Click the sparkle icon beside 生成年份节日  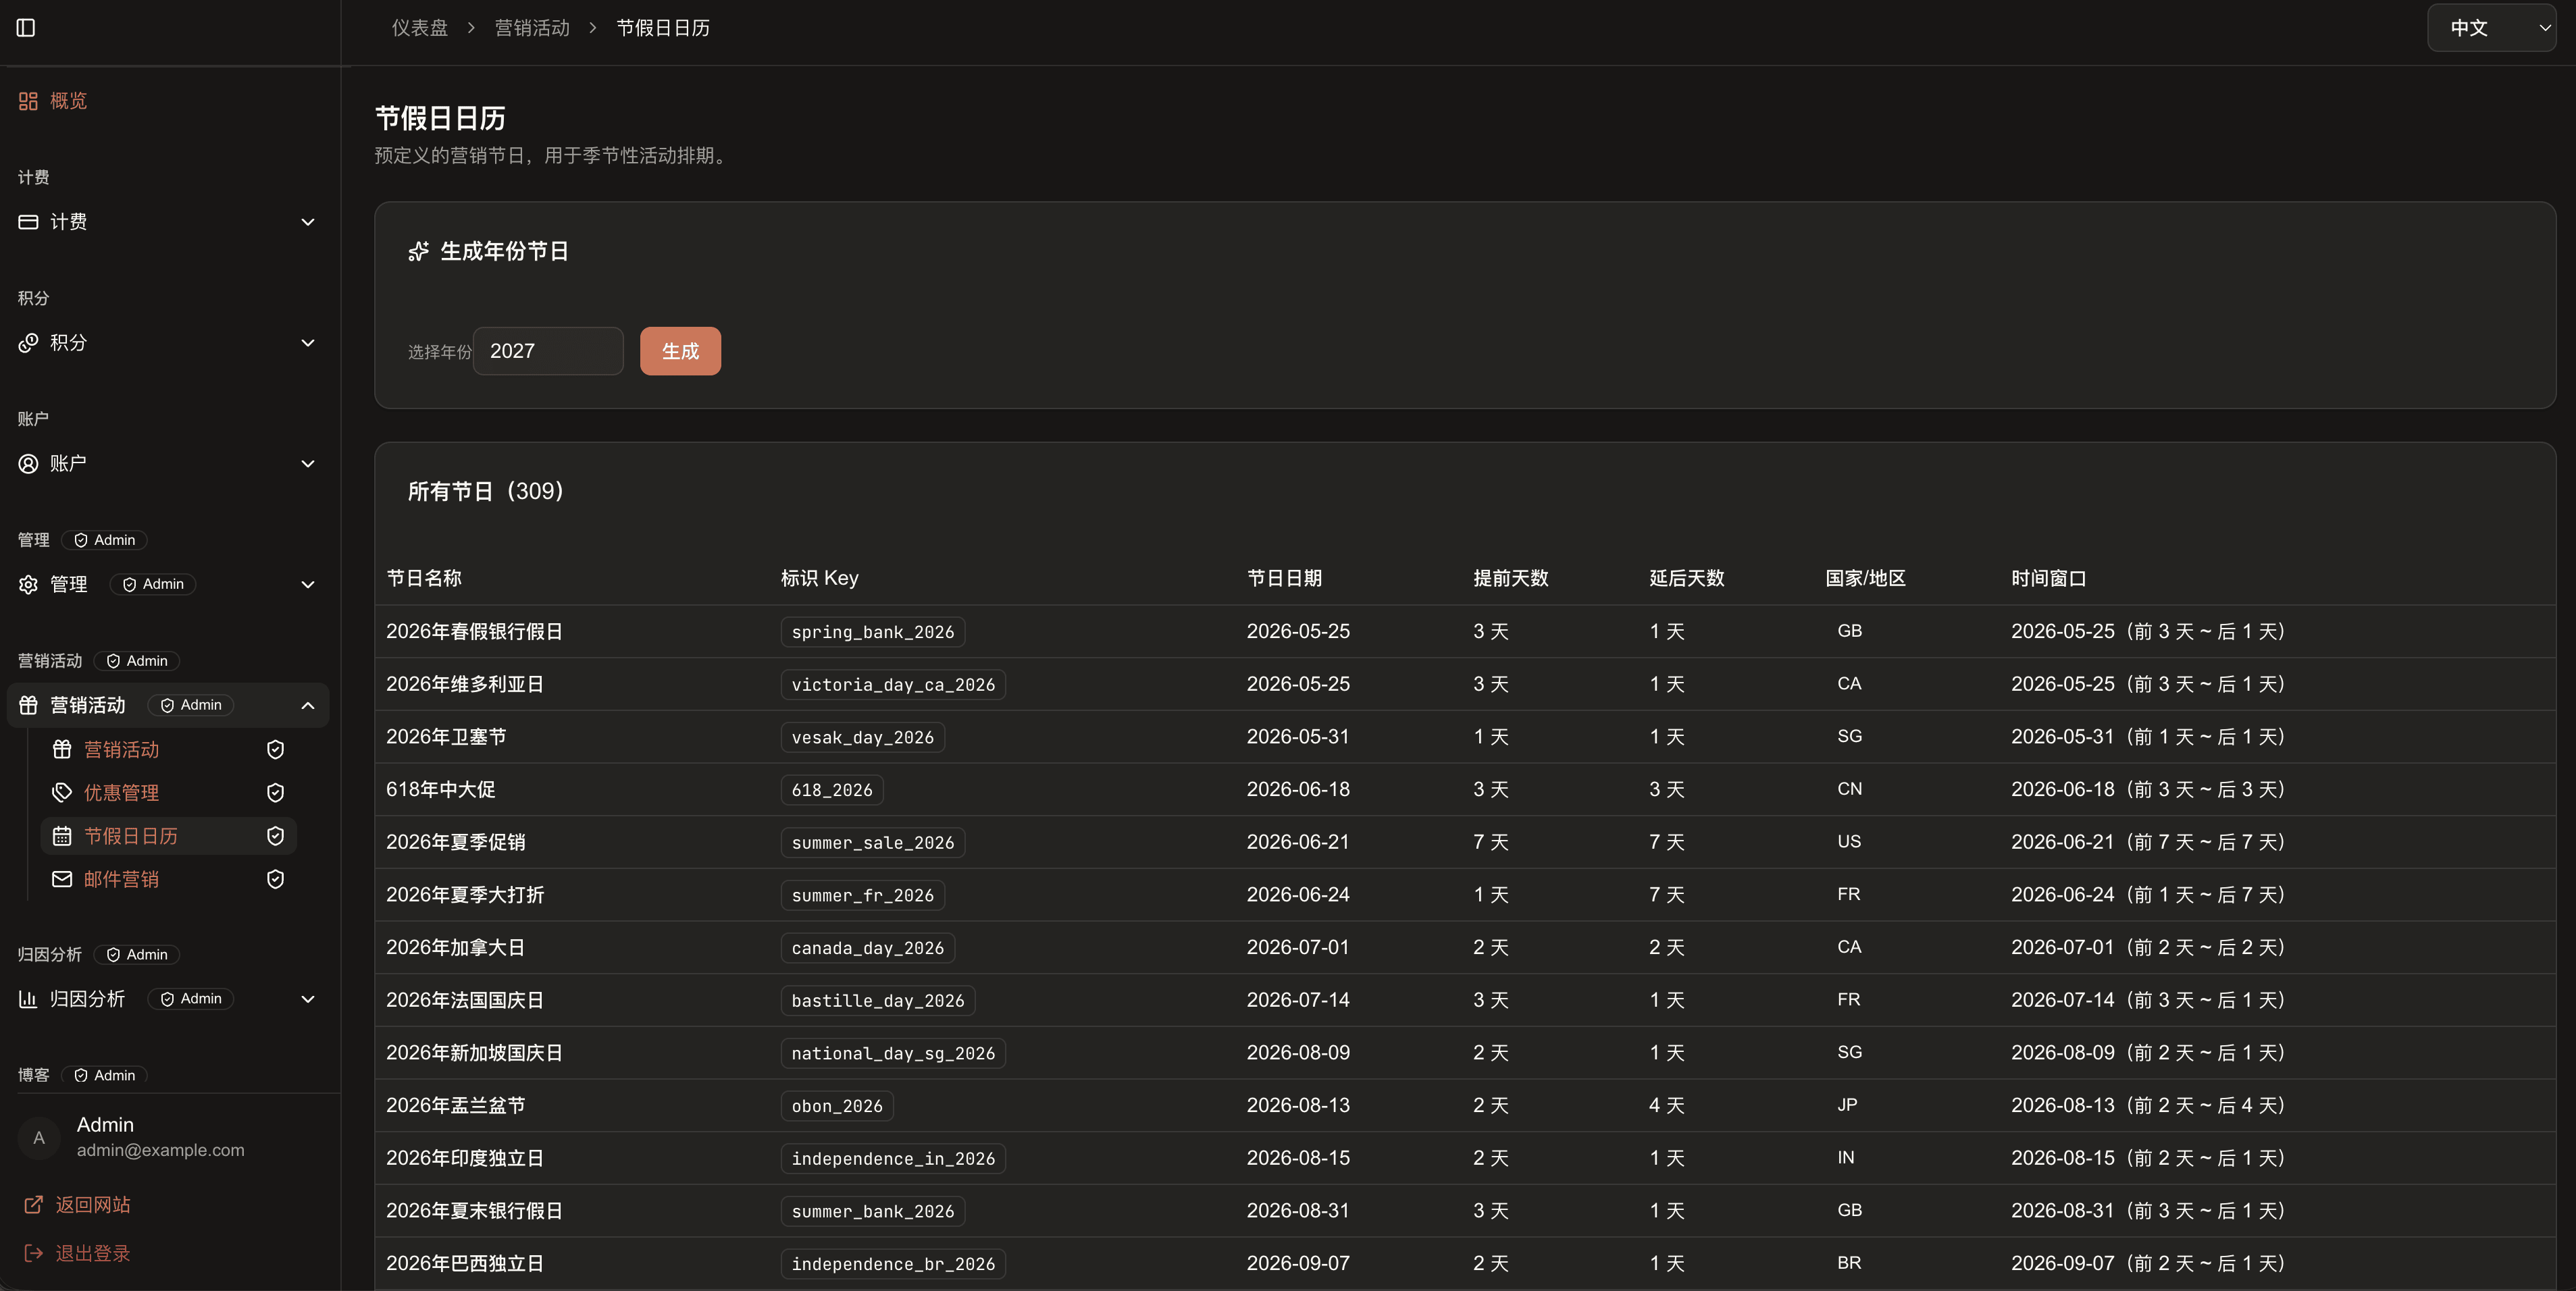point(418,251)
